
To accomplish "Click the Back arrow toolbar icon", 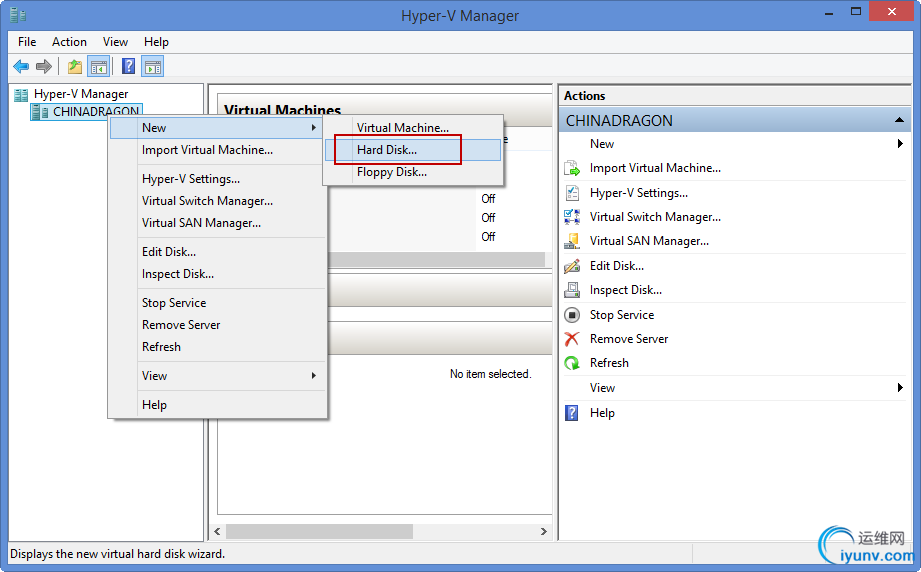I will click(x=21, y=66).
